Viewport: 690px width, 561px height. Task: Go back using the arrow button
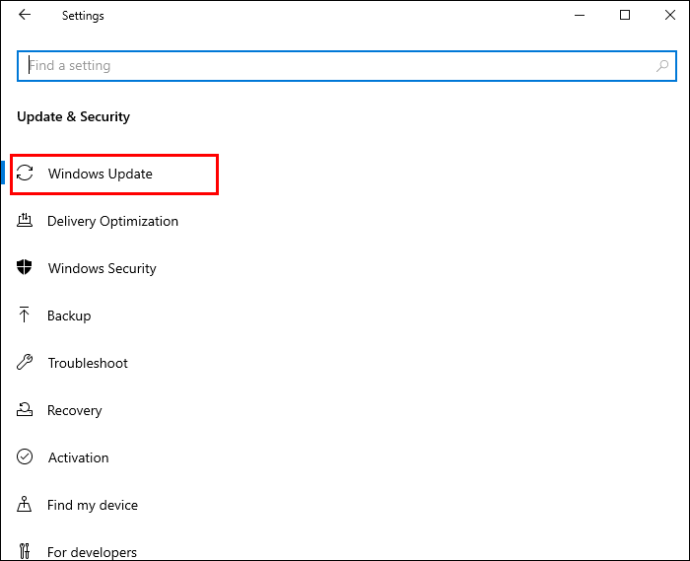coord(25,15)
